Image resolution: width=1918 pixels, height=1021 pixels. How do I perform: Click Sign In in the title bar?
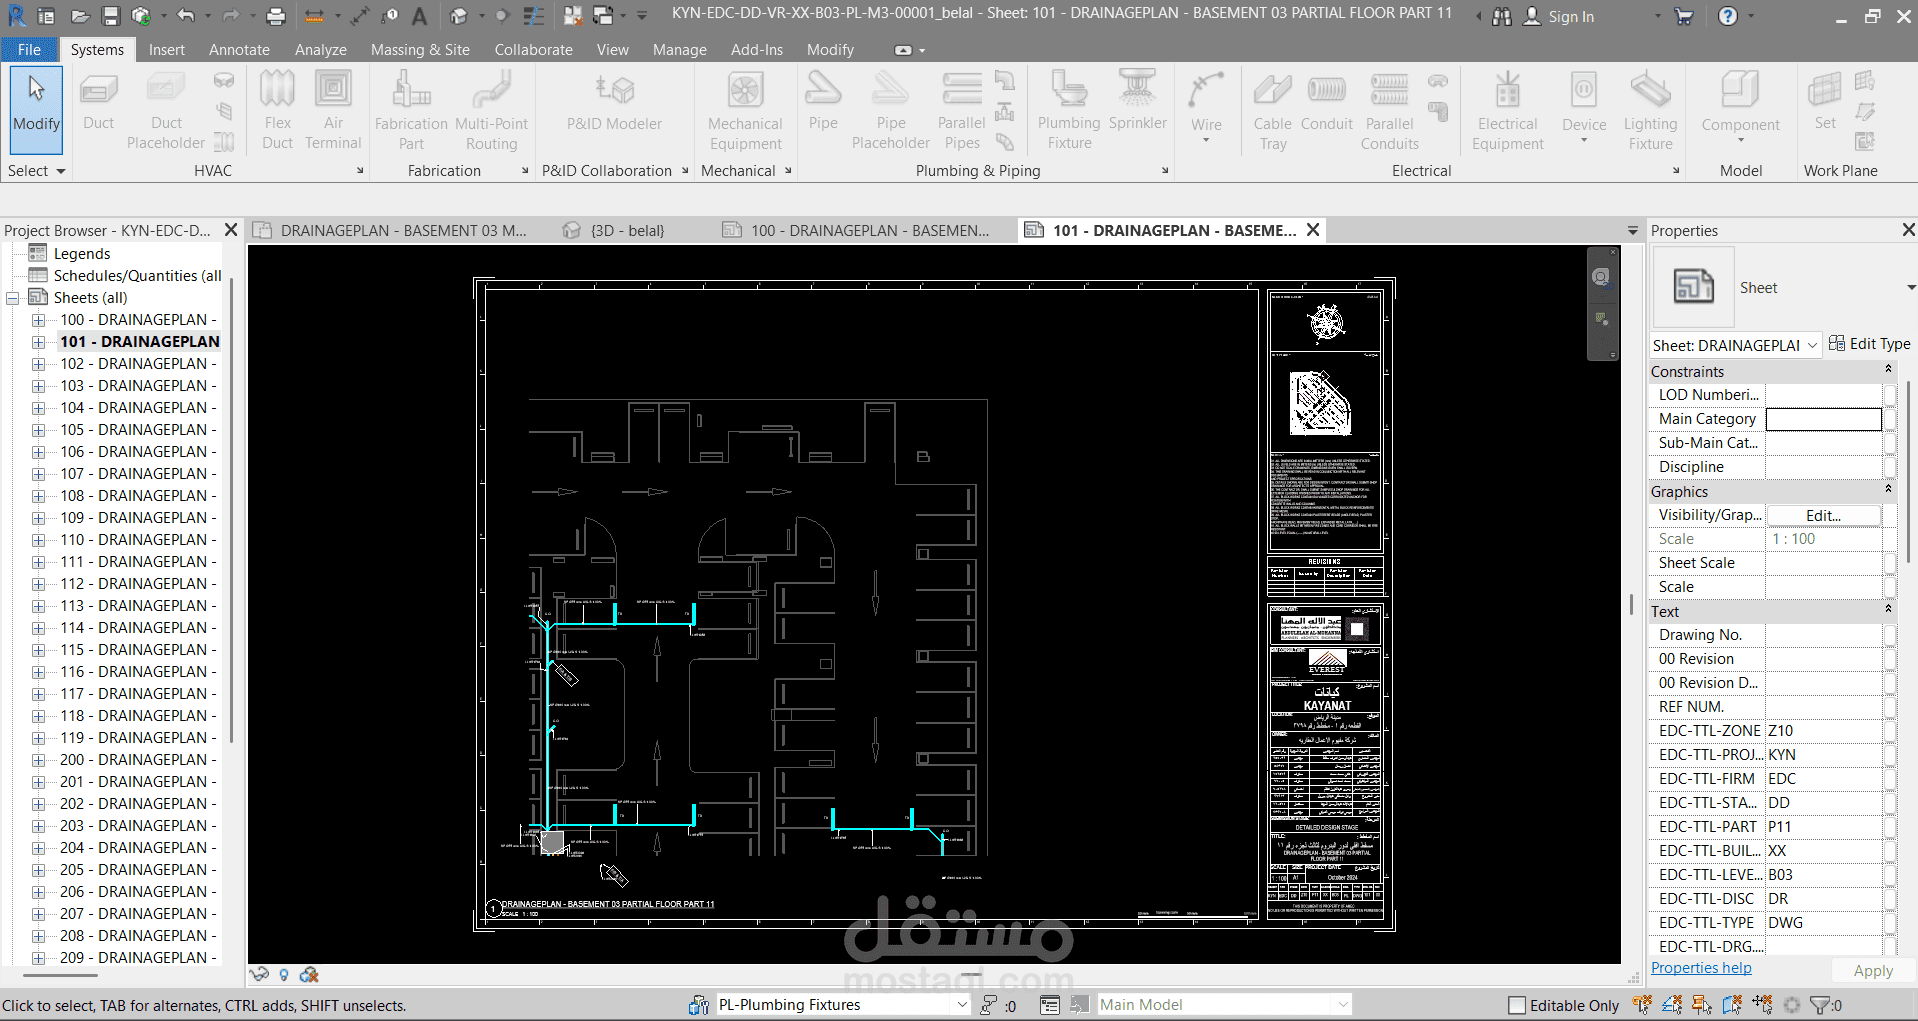(x=1570, y=17)
